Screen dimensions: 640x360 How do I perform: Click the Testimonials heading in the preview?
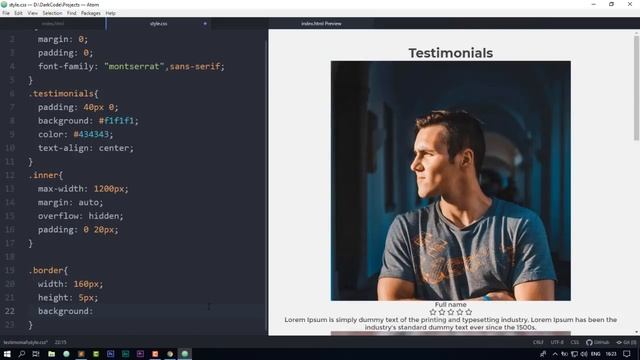pyautogui.click(x=451, y=53)
